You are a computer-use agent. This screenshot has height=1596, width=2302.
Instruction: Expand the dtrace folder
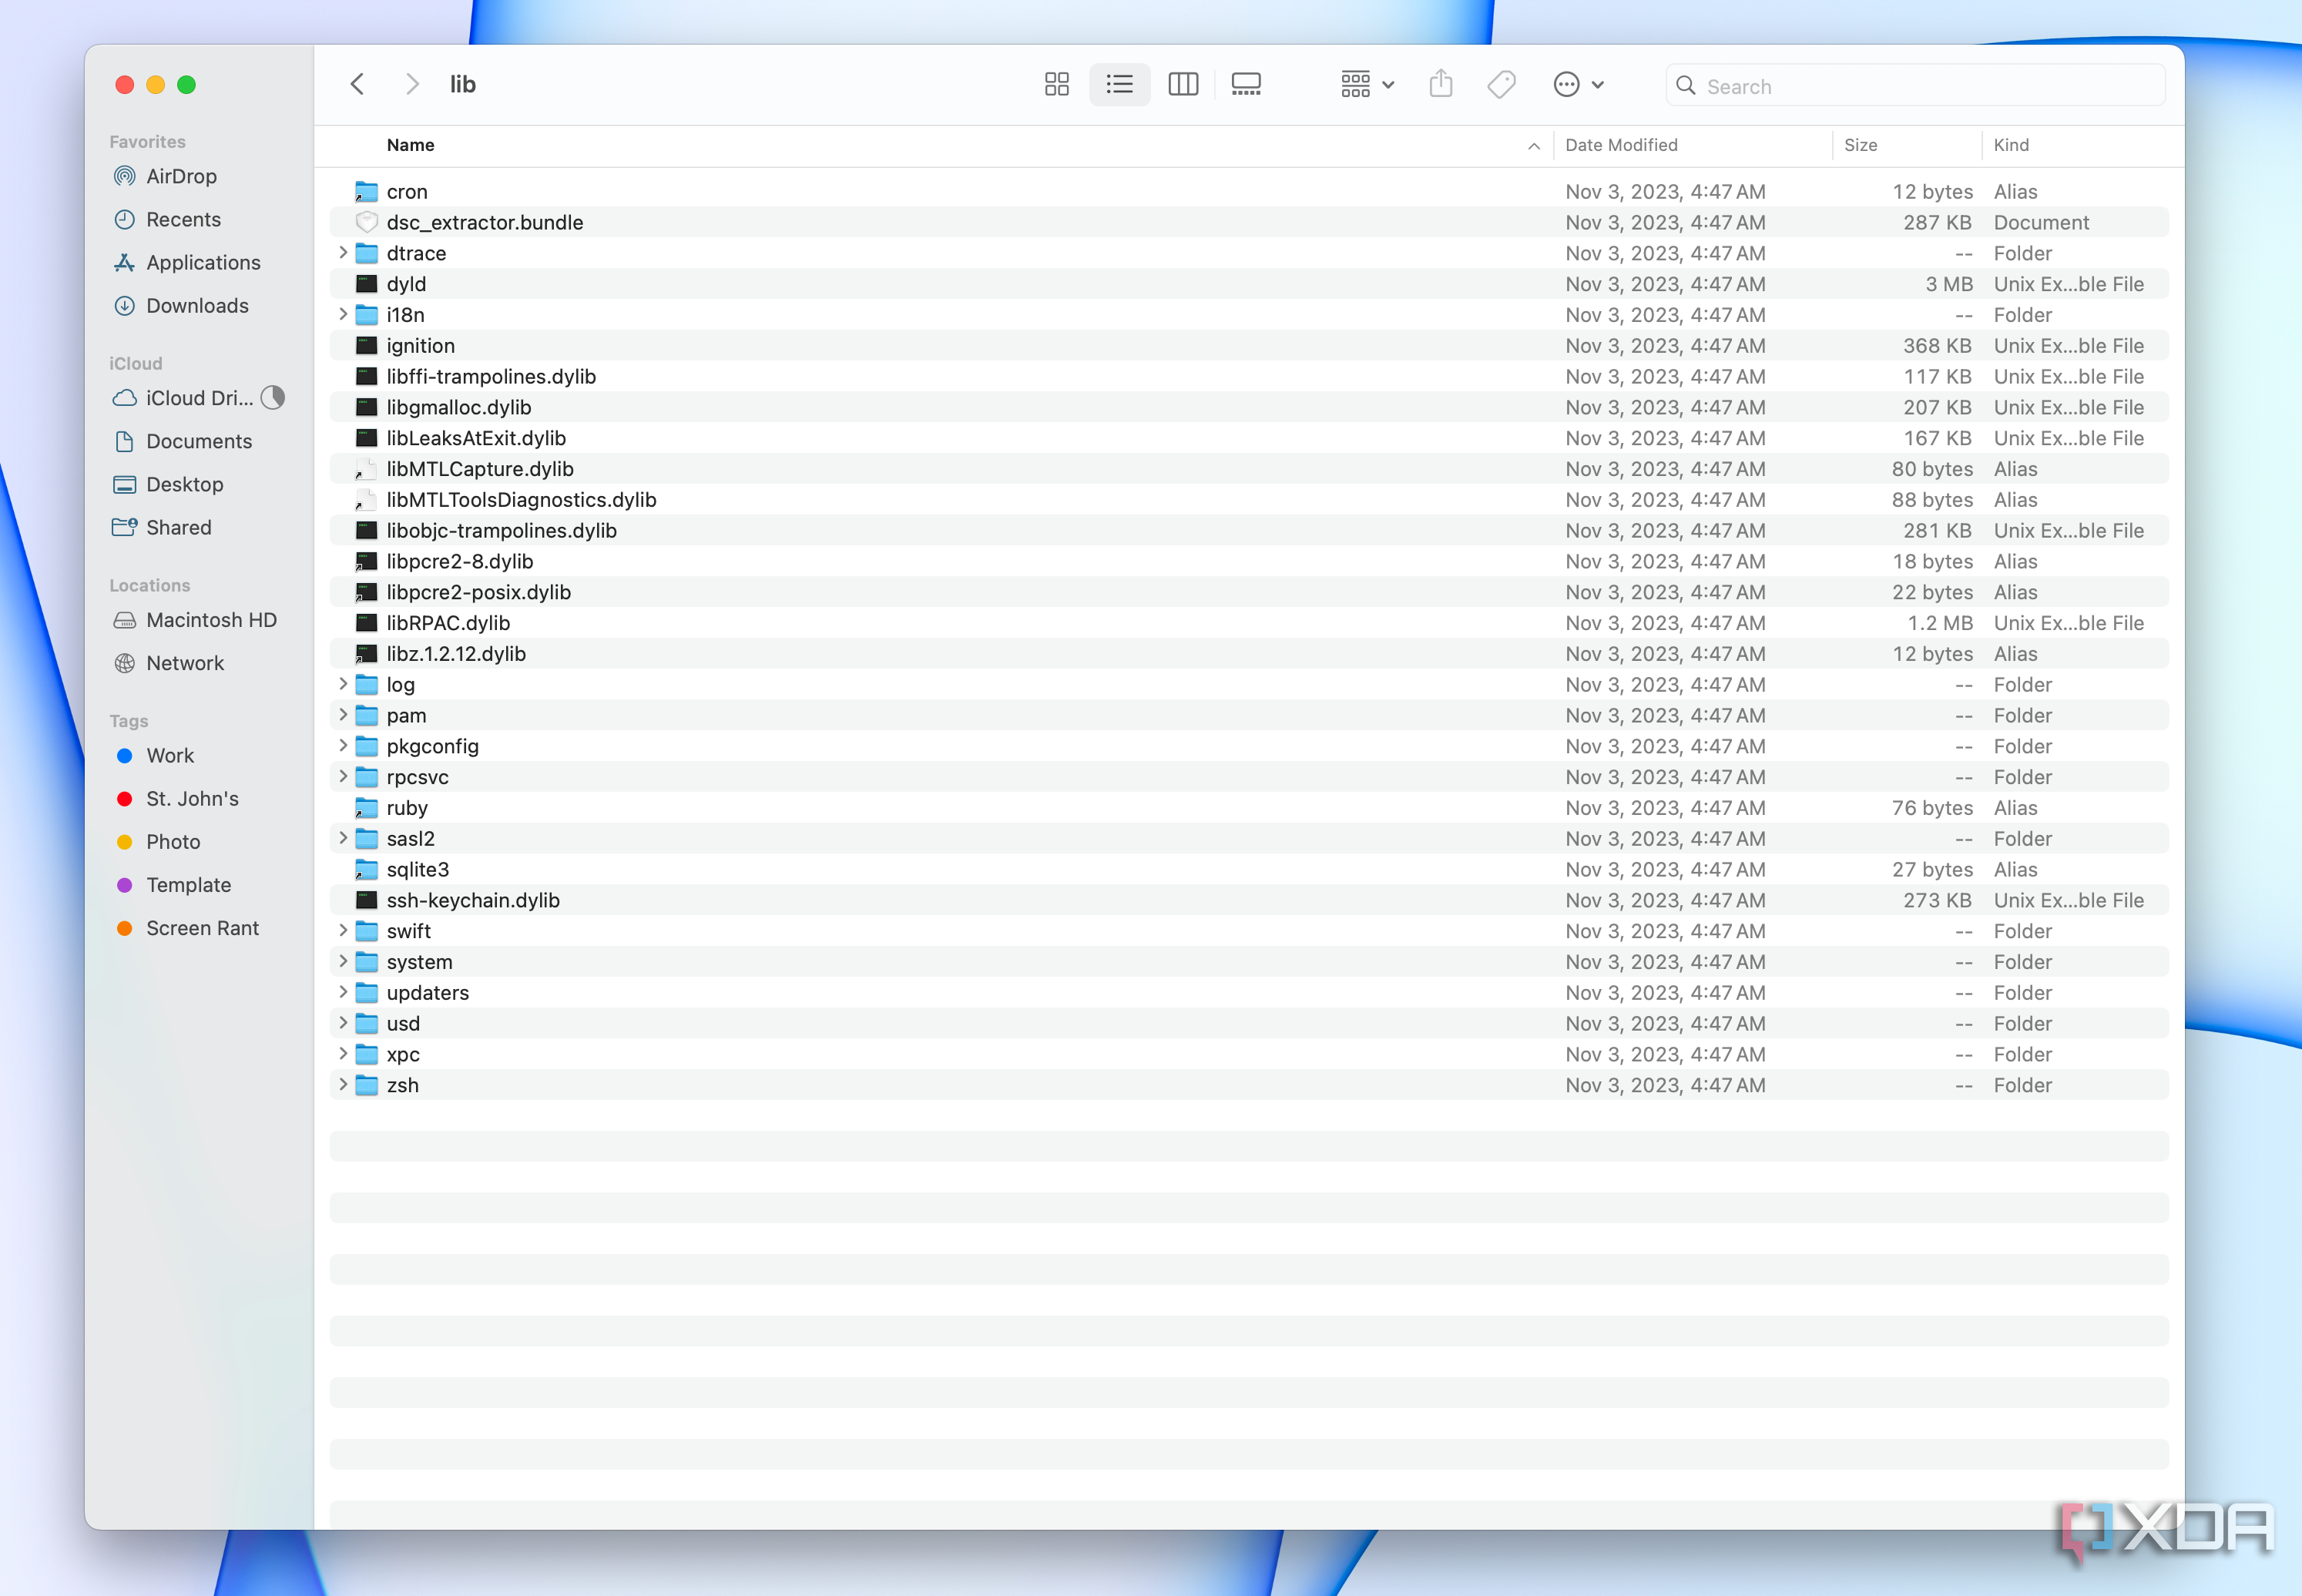343,253
